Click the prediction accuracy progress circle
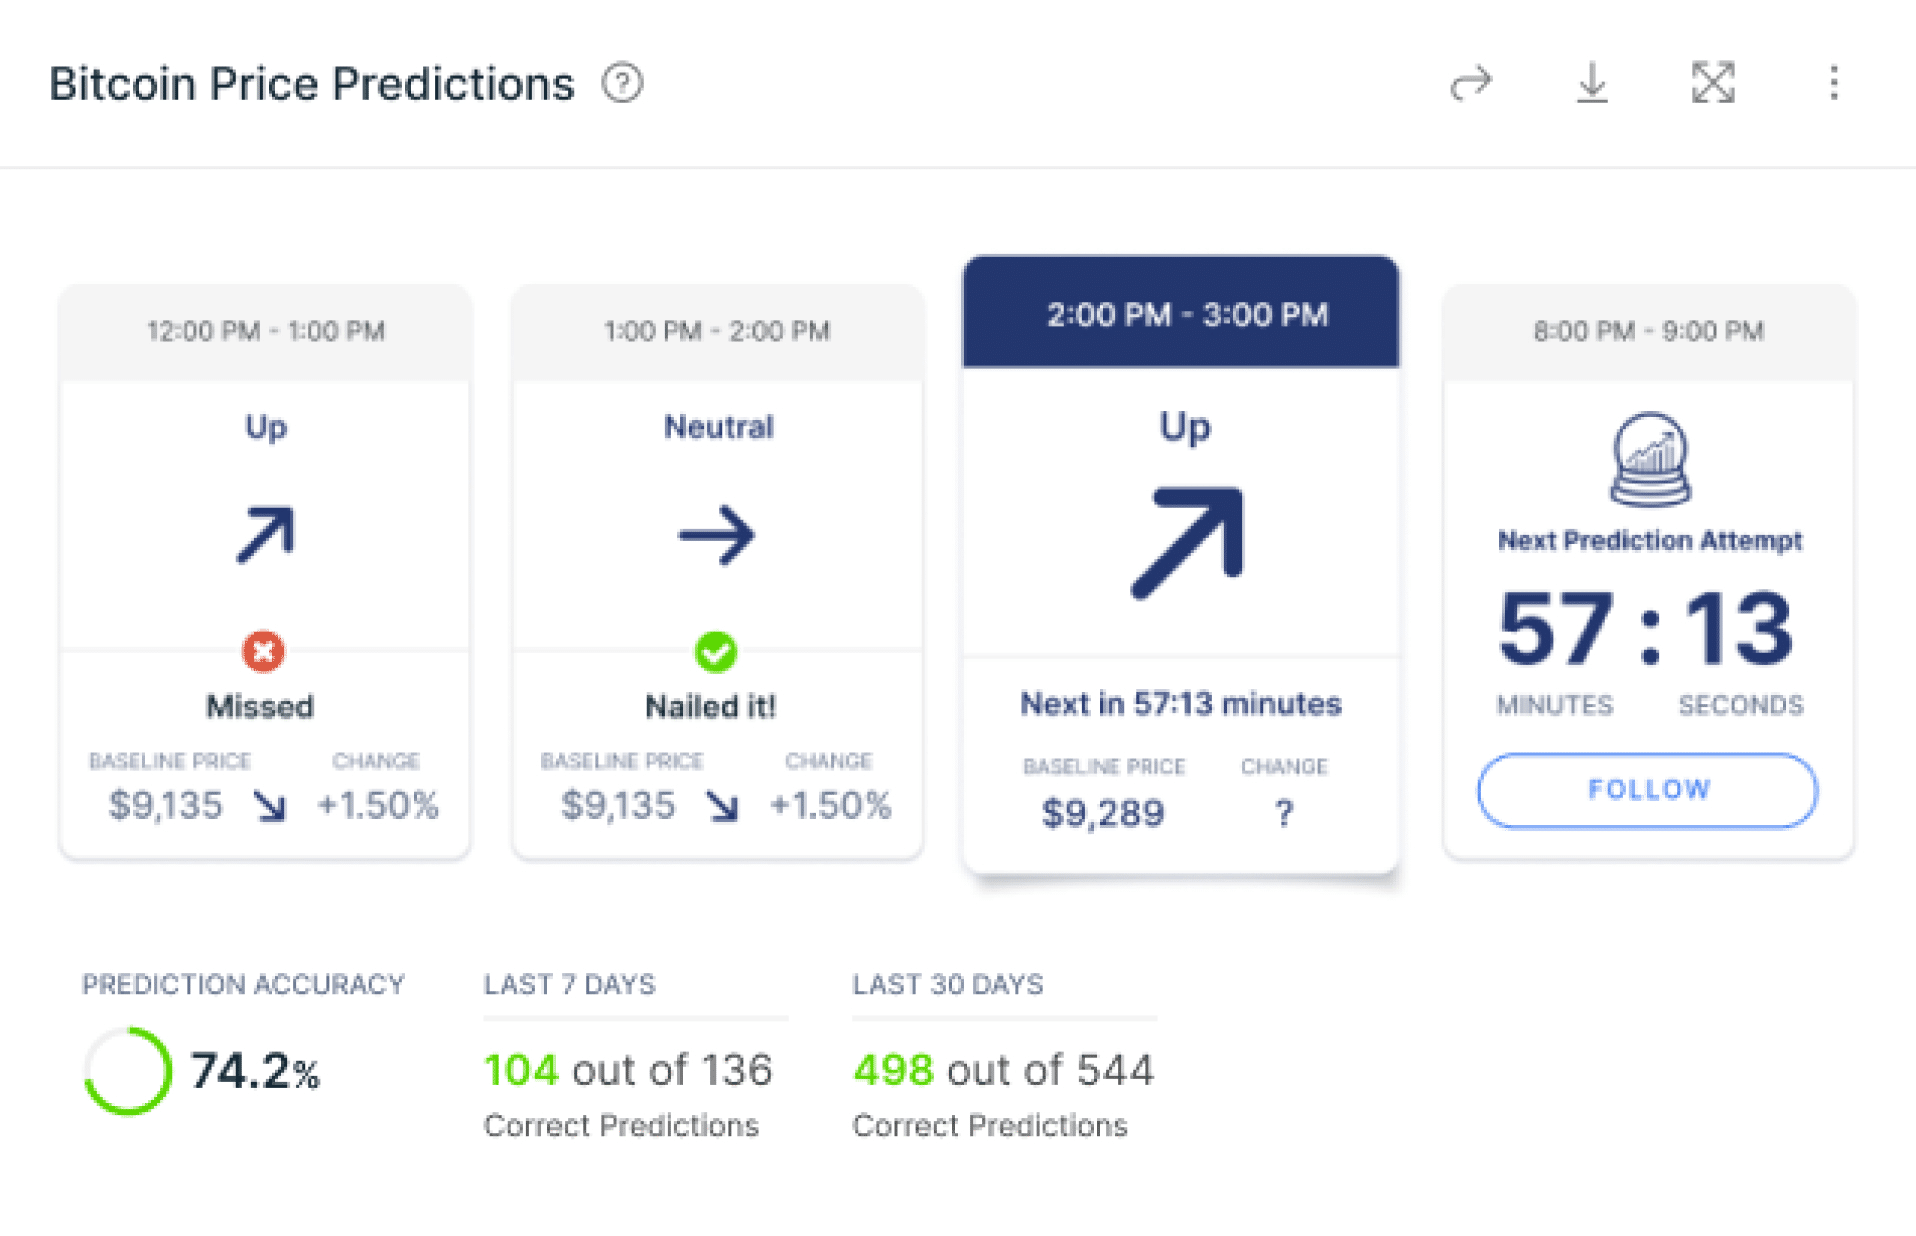Screen dimensions: 1916x1236 (128, 1071)
